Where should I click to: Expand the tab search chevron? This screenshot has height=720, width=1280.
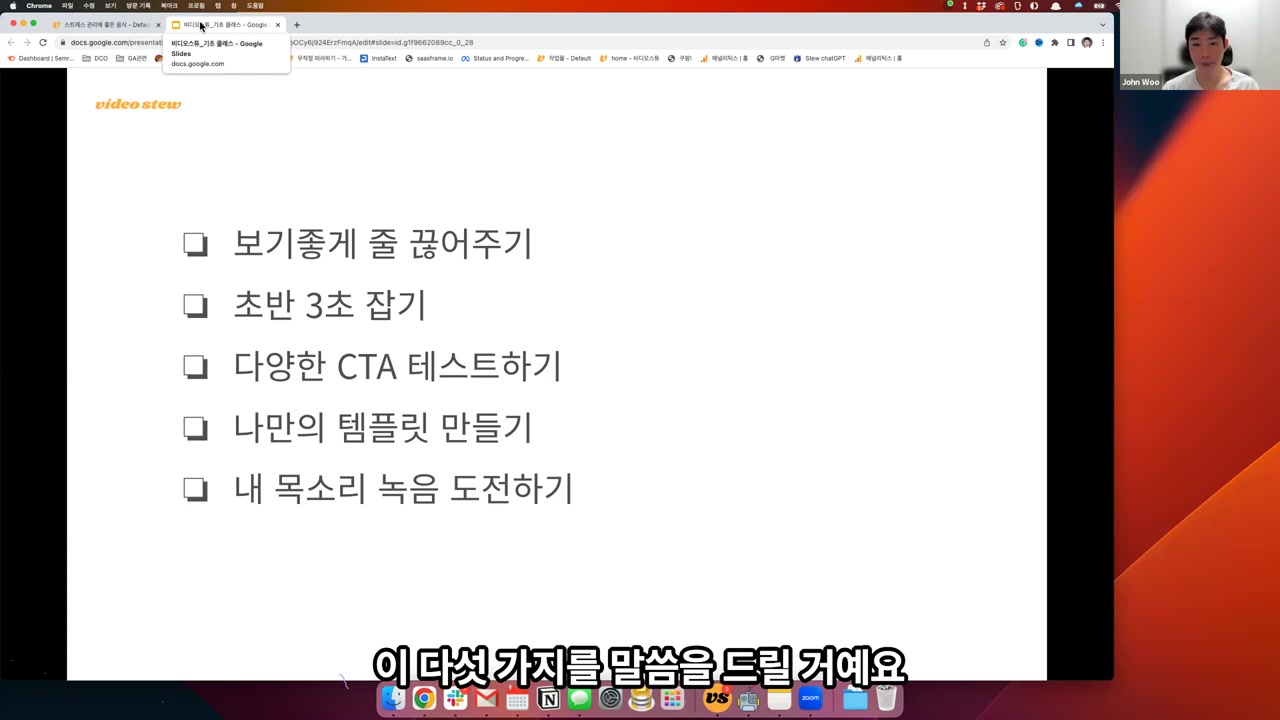click(1103, 25)
